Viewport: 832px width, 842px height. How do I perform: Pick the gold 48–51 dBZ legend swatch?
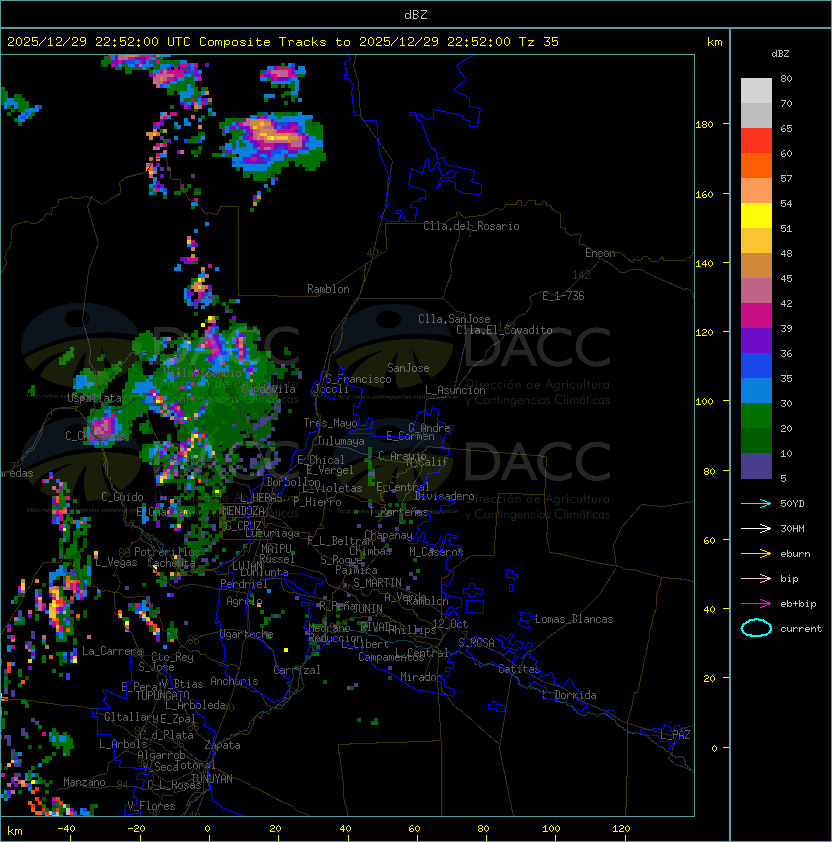(x=756, y=241)
